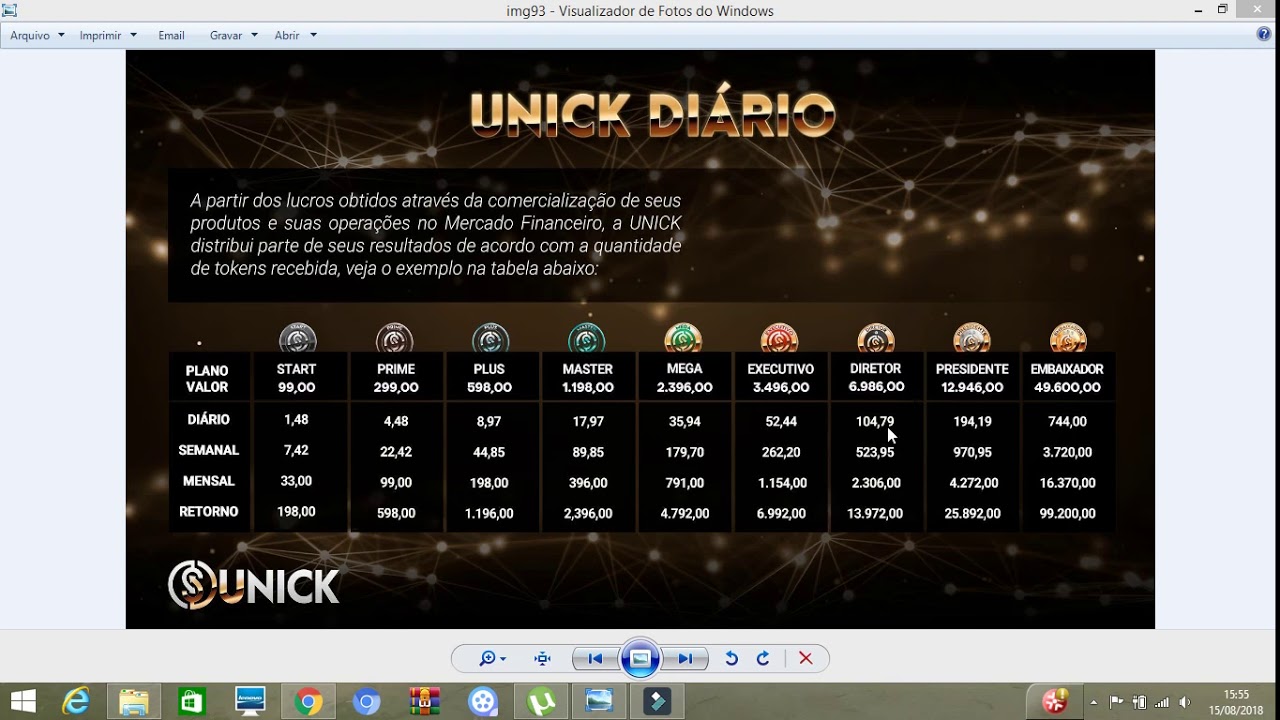Open File Explorer from taskbar
Viewport: 1280px width, 720px height.
pos(133,701)
